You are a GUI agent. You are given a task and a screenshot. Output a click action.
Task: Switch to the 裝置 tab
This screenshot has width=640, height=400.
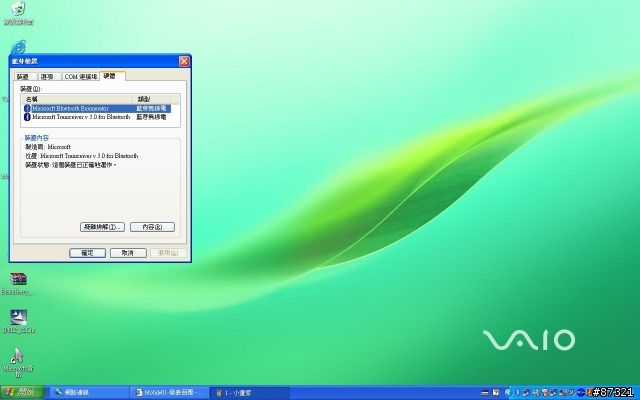[x=23, y=77]
